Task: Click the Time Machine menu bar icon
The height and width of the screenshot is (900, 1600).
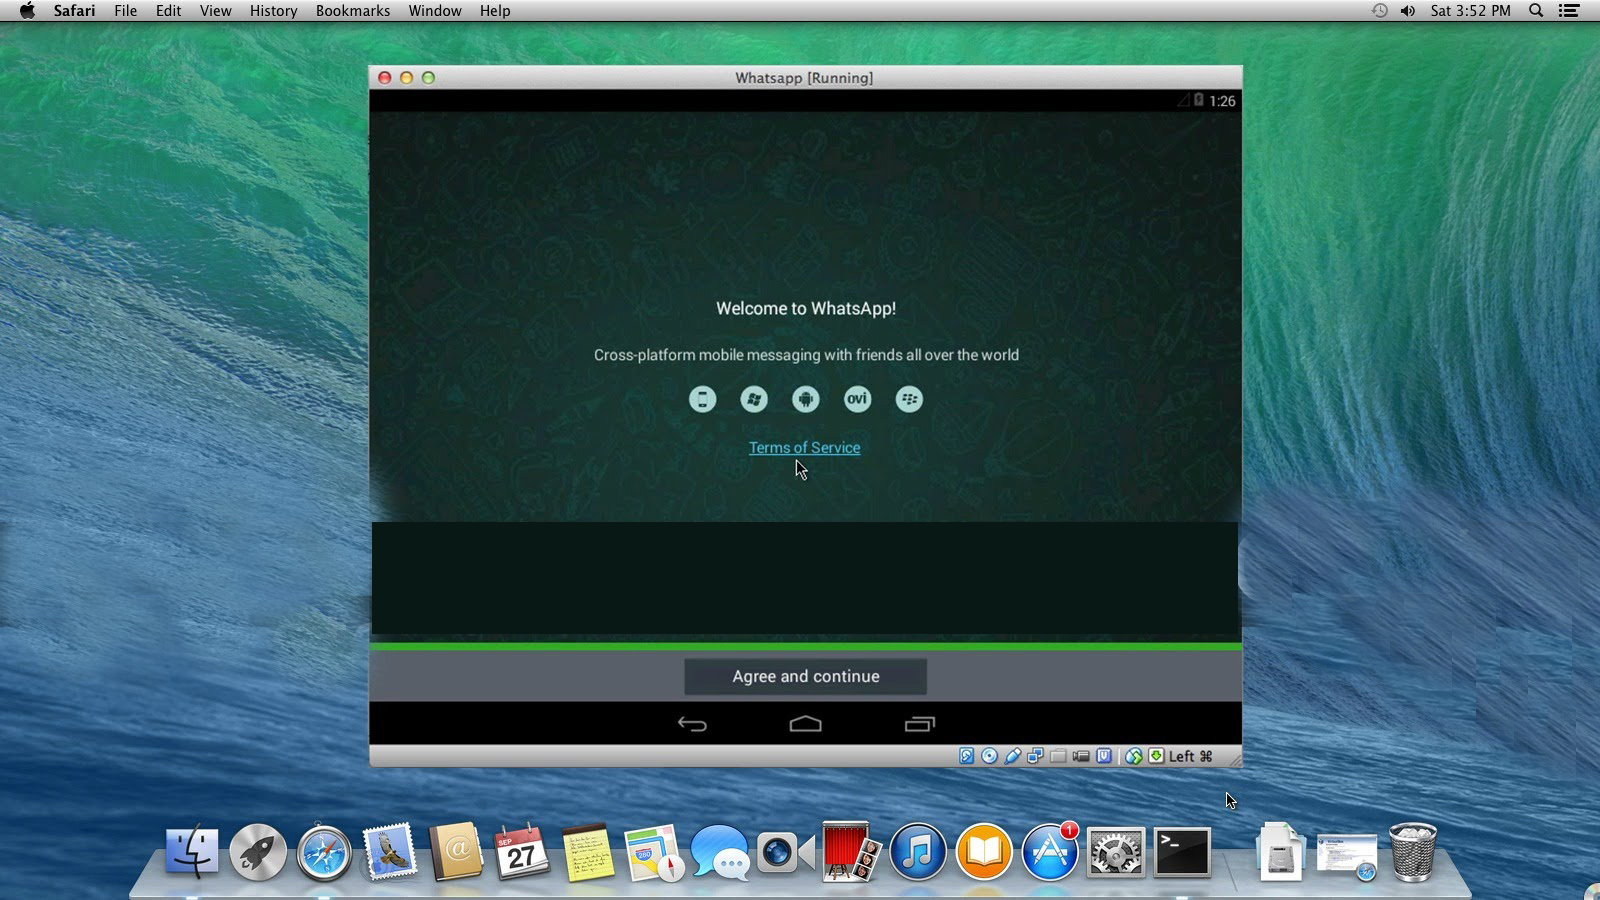Action: click(x=1379, y=11)
